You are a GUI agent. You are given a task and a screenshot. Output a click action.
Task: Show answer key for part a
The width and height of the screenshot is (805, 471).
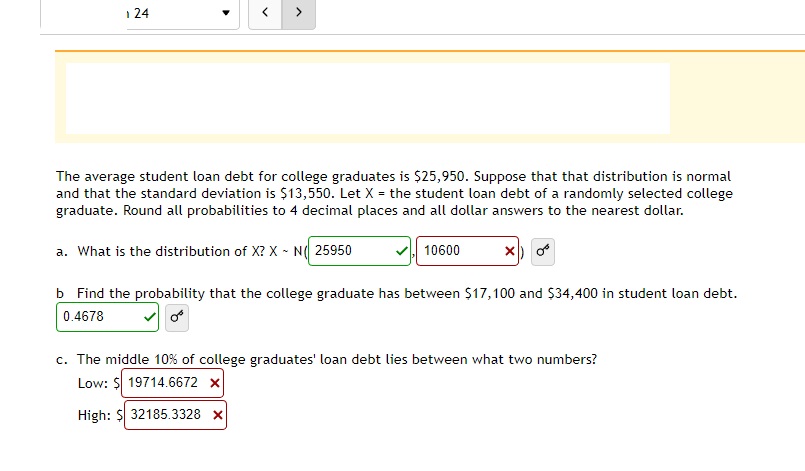(543, 252)
